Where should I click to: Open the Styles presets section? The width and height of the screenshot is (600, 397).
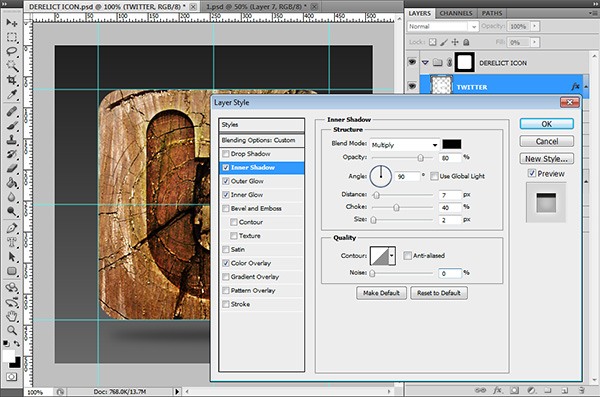point(262,125)
